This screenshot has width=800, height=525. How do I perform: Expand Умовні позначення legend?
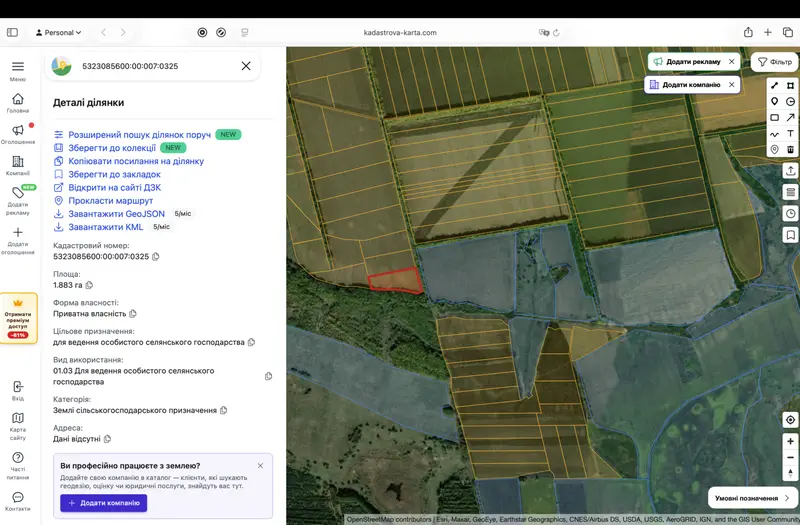tap(752, 498)
